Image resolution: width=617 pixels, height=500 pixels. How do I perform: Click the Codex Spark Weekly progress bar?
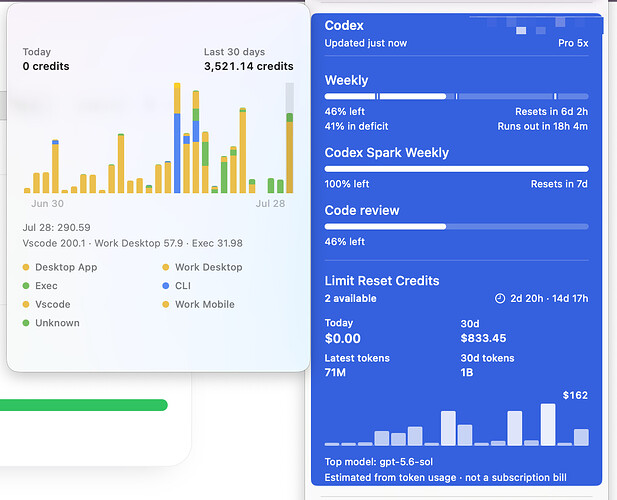456,169
